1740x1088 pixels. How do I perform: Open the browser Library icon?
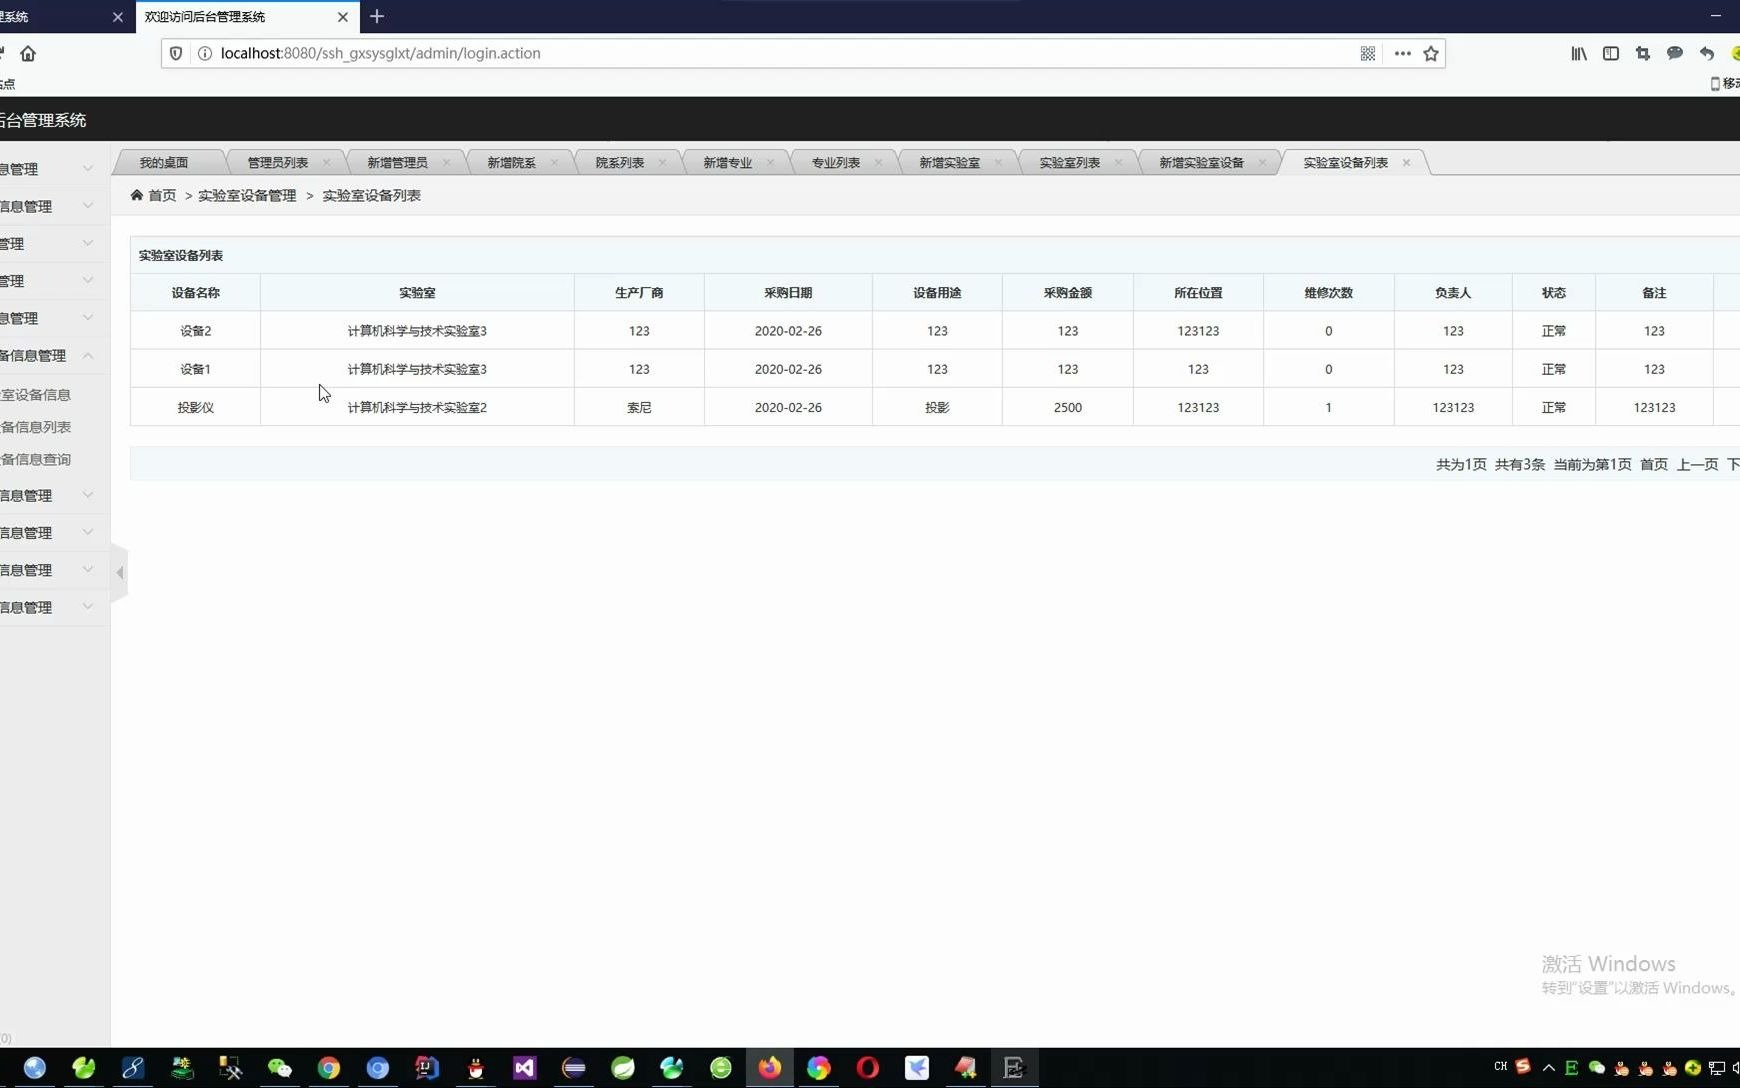[1578, 53]
